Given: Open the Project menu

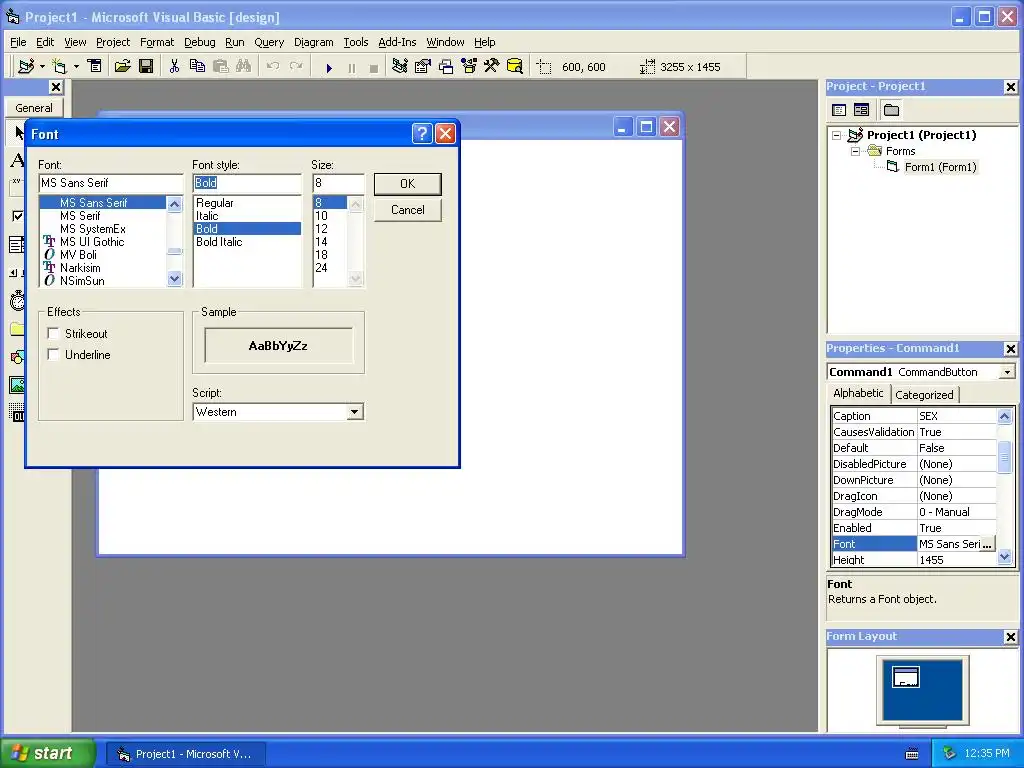Looking at the screenshot, I should click(x=113, y=42).
